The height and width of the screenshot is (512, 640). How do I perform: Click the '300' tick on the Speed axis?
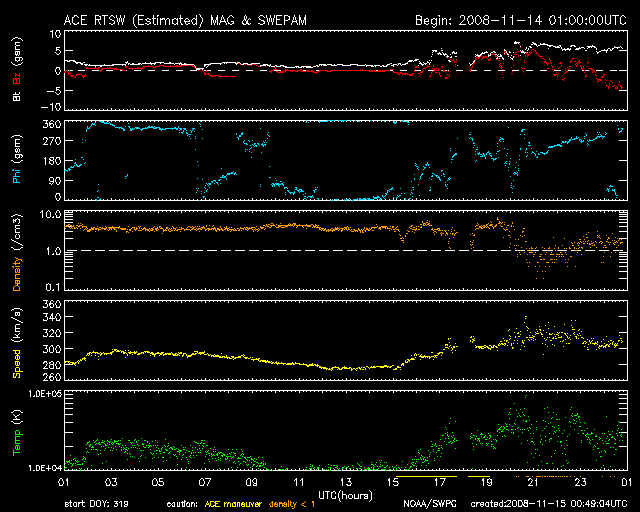52,349
